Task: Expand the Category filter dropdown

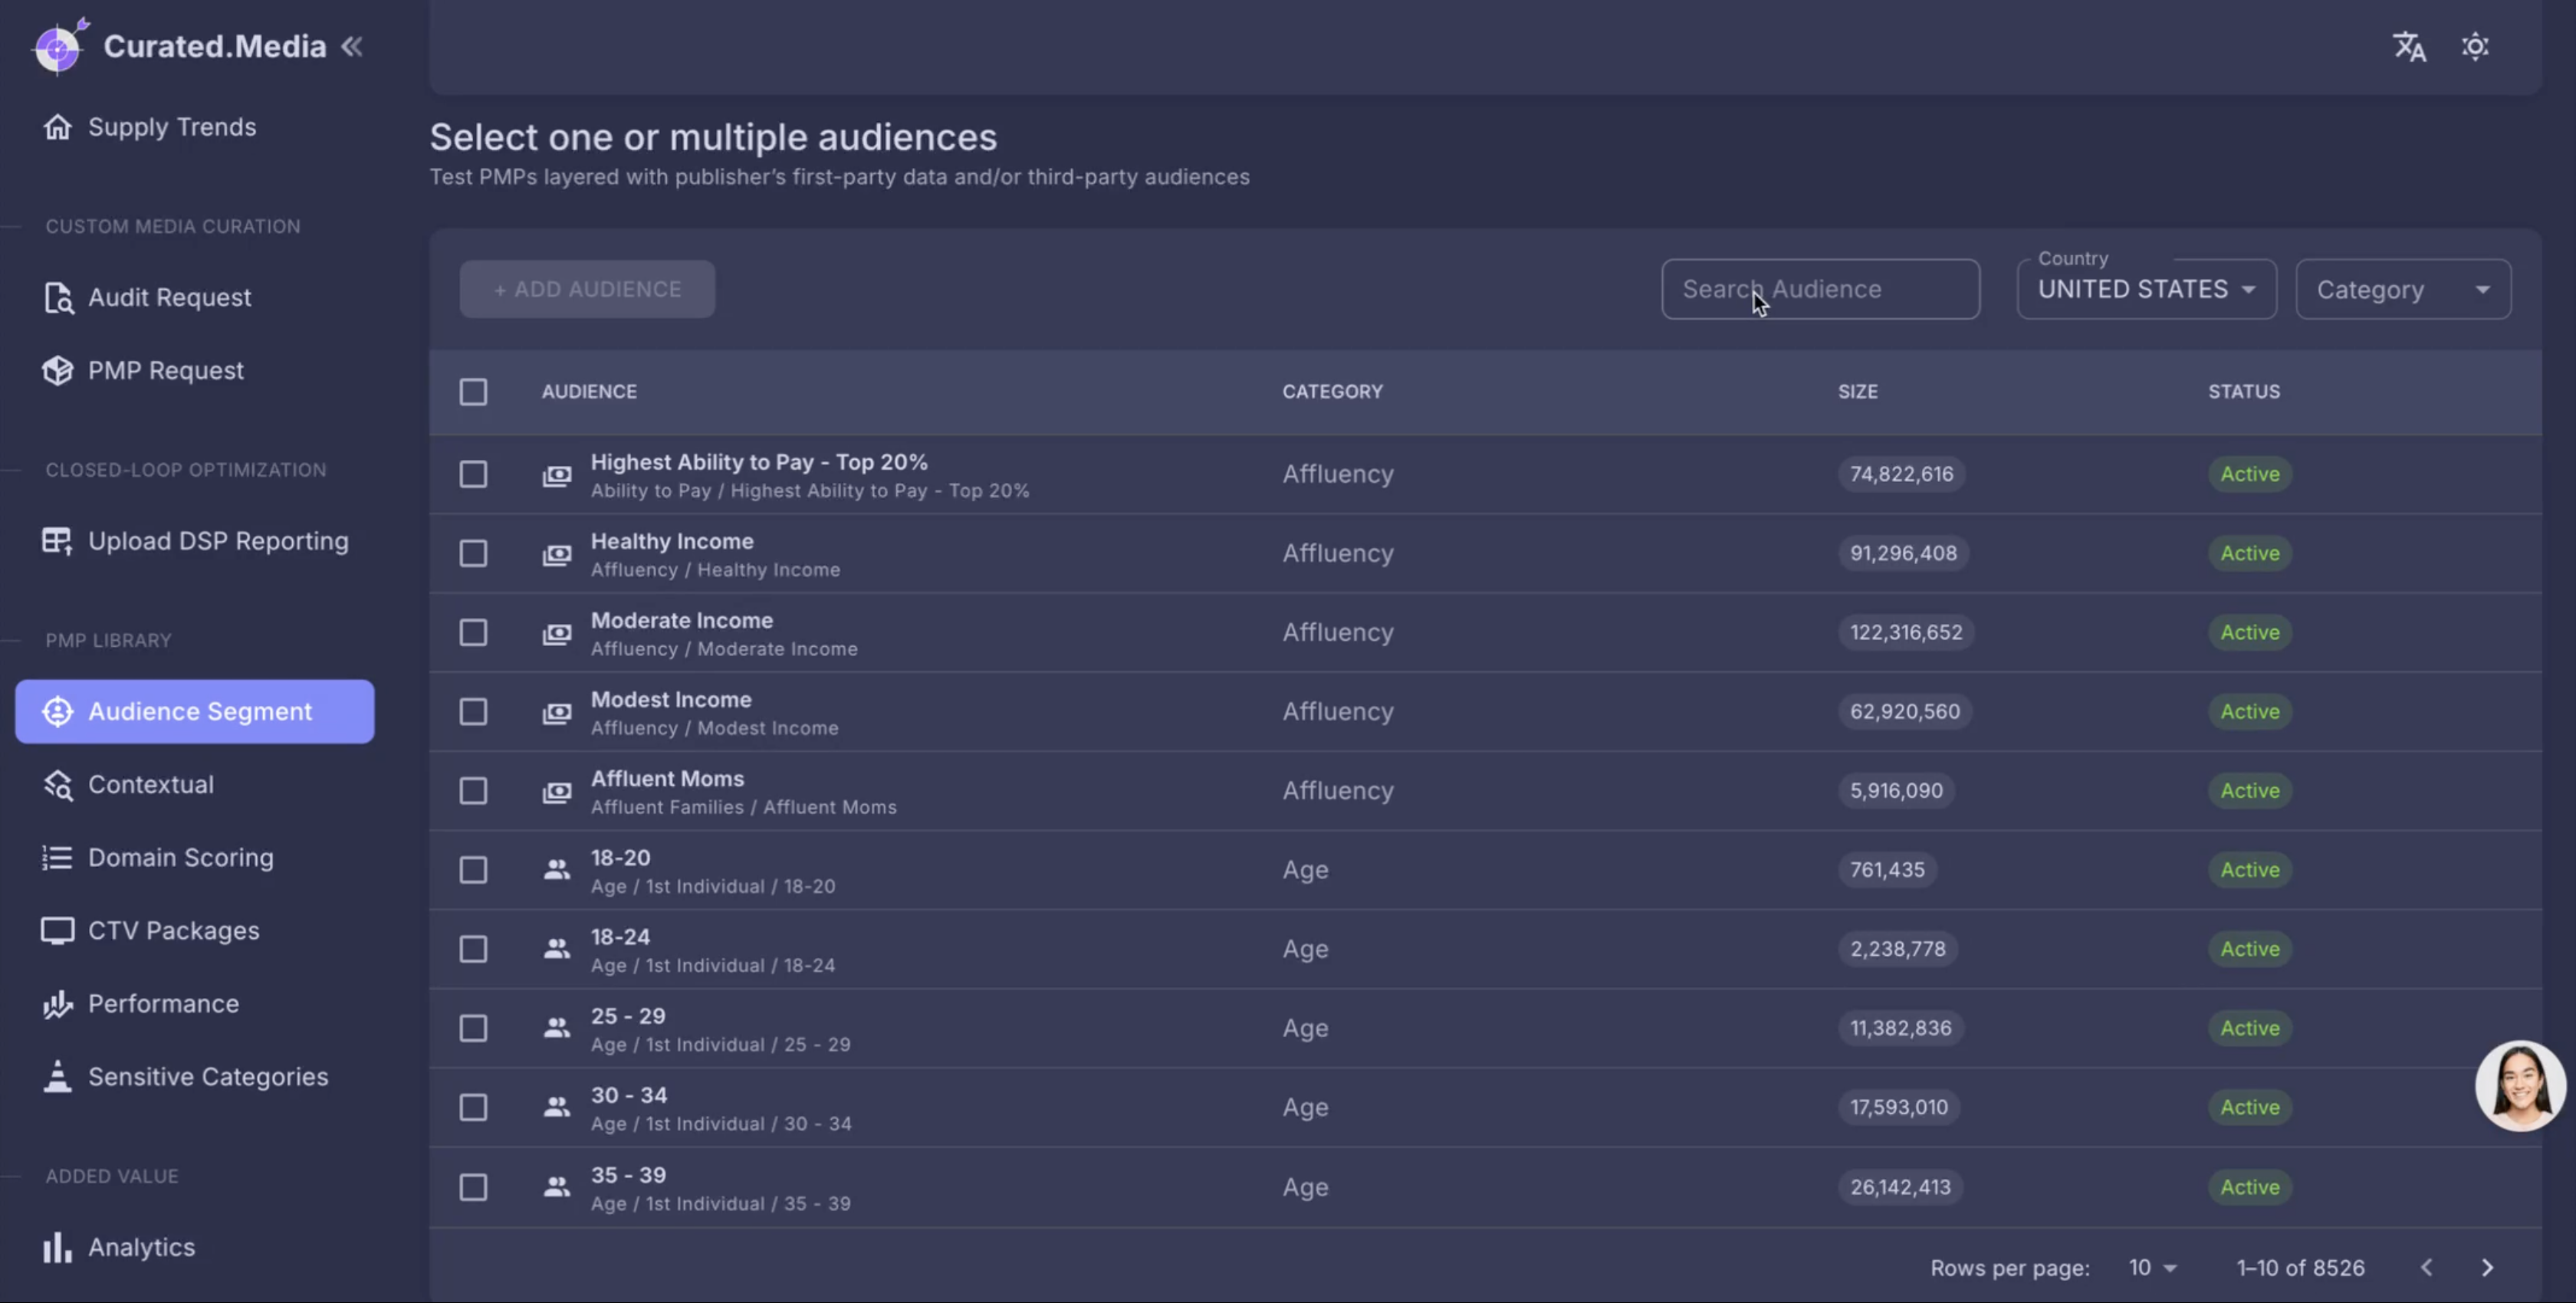Action: [x=2402, y=290]
